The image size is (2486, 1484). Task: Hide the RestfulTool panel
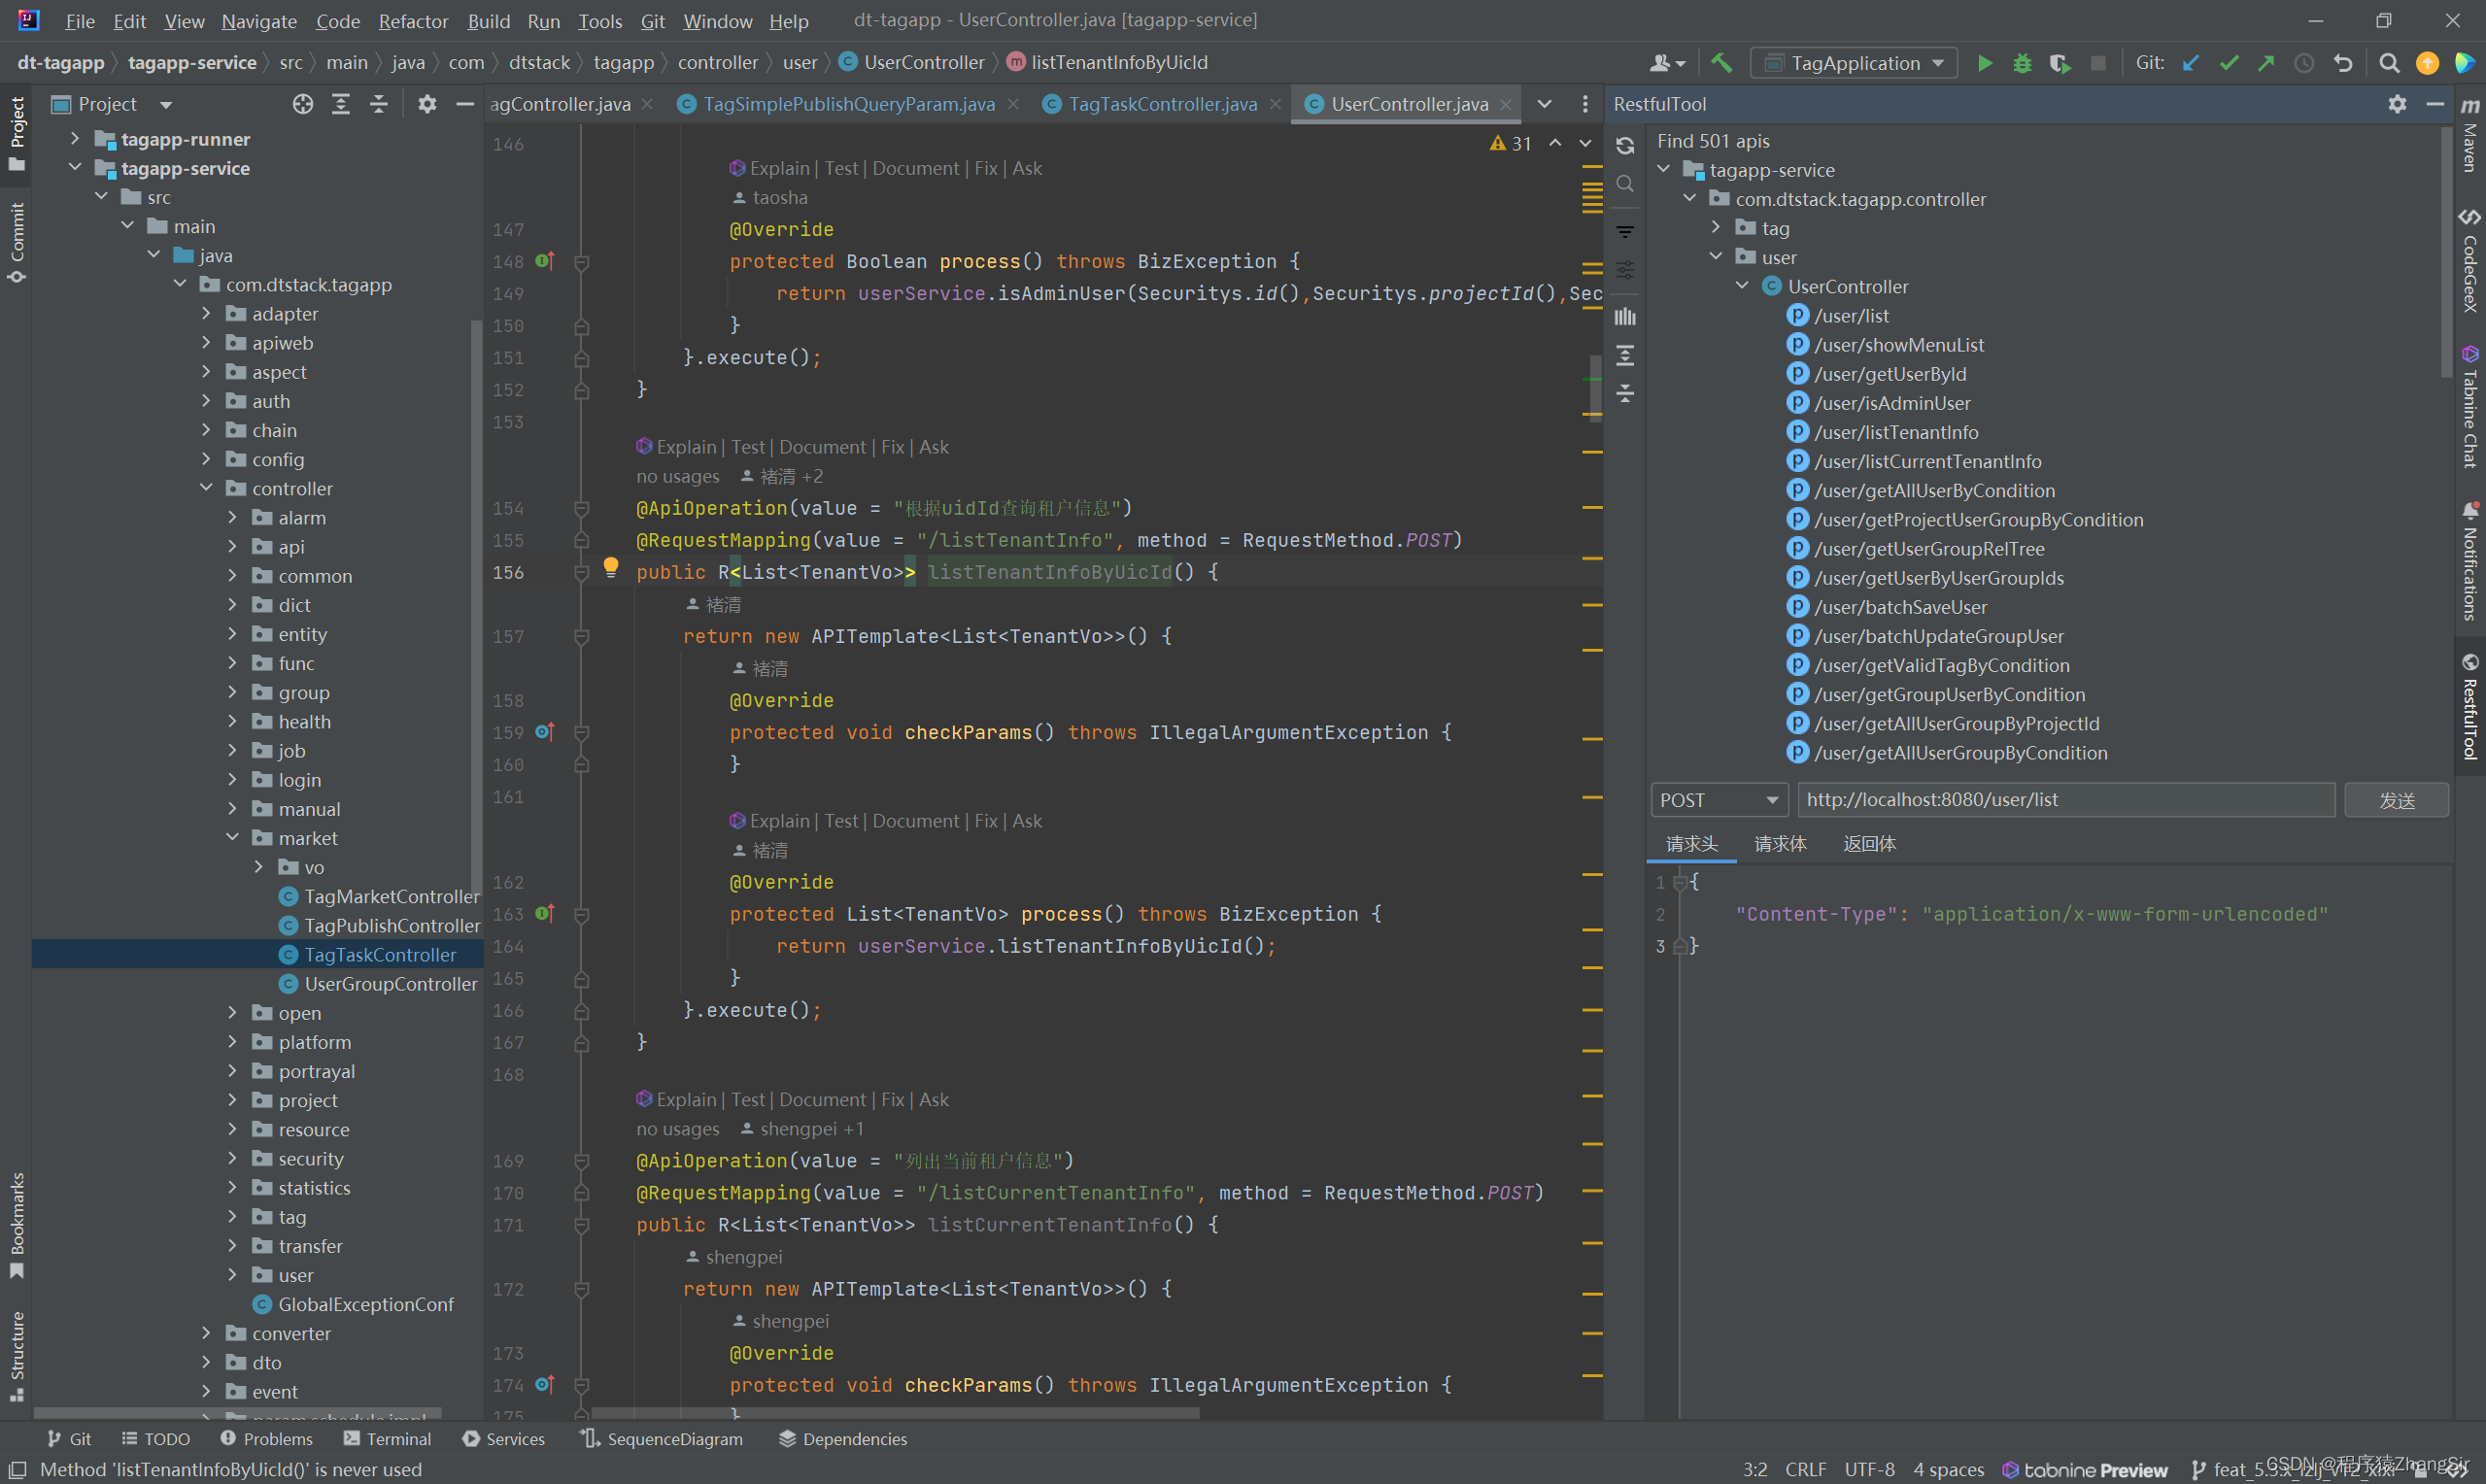coord(2435,104)
